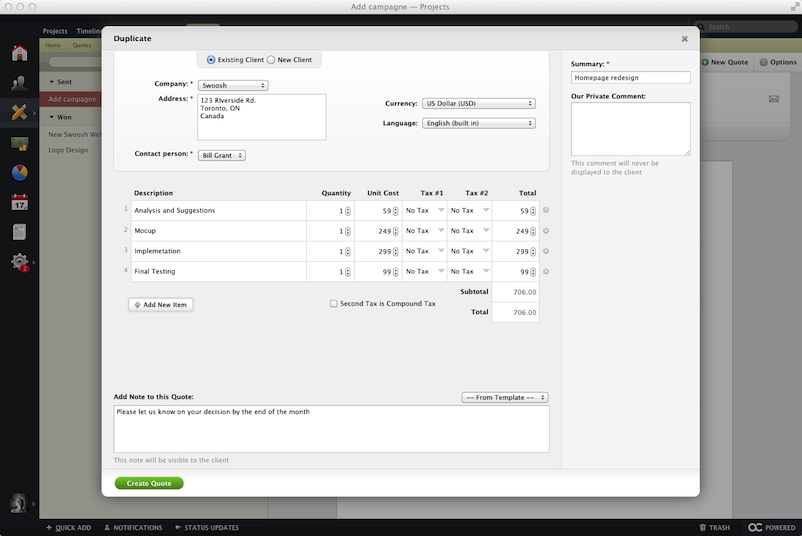
Task: Click the activeCollab Powered logo
Action: 772,527
